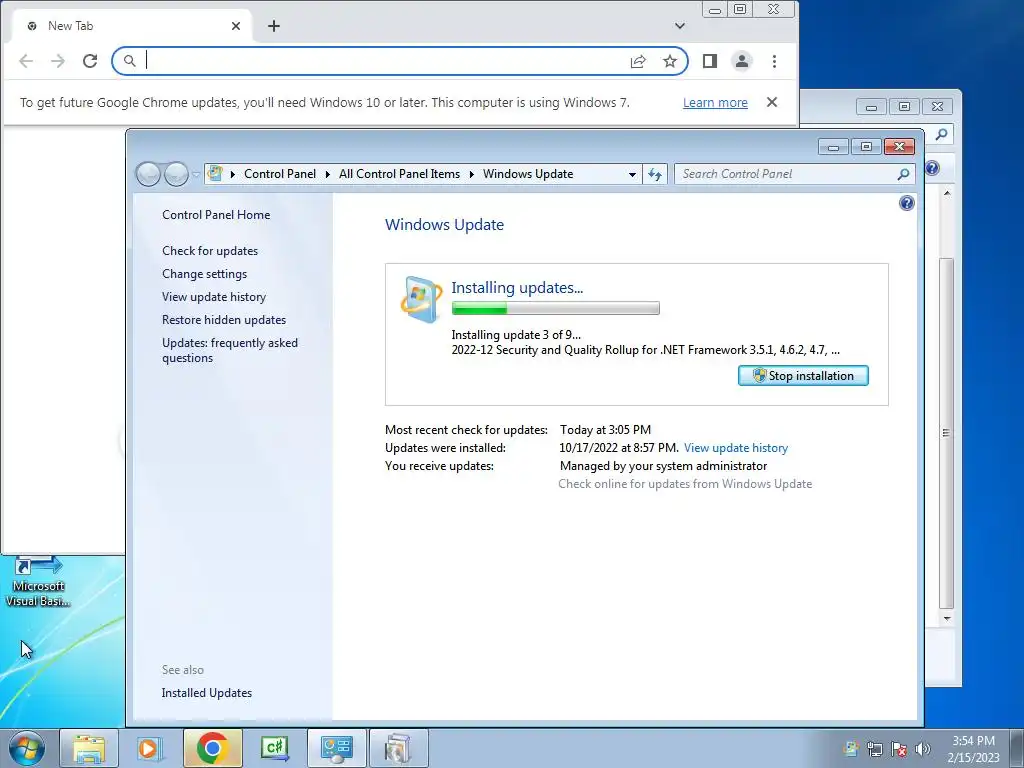The image size is (1024, 768).
Task: Open address bar history dropdown
Action: (632, 174)
